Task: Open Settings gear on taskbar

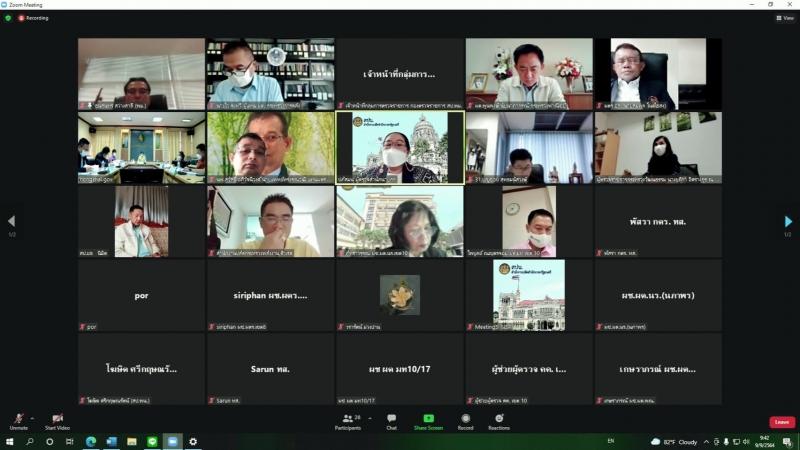Action: click(x=193, y=441)
